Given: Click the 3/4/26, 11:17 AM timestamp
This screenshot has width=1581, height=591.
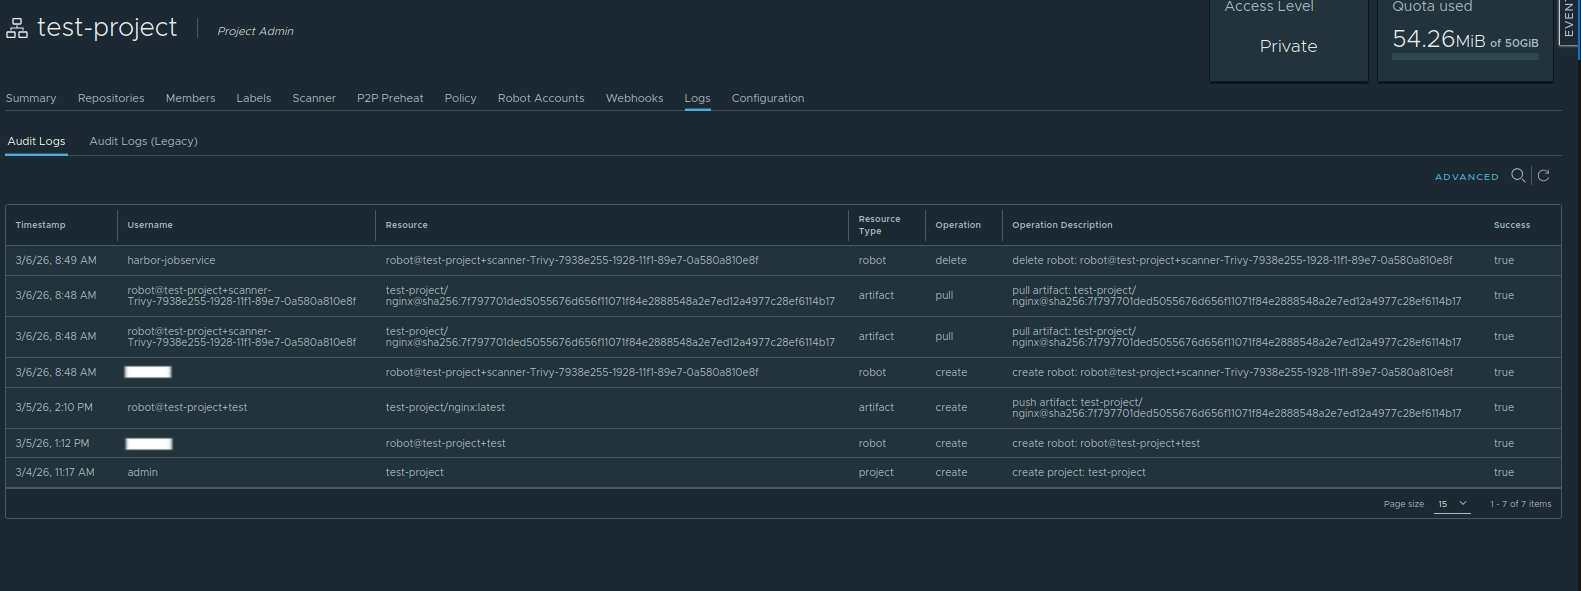Looking at the screenshot, I should pos(55,472).
